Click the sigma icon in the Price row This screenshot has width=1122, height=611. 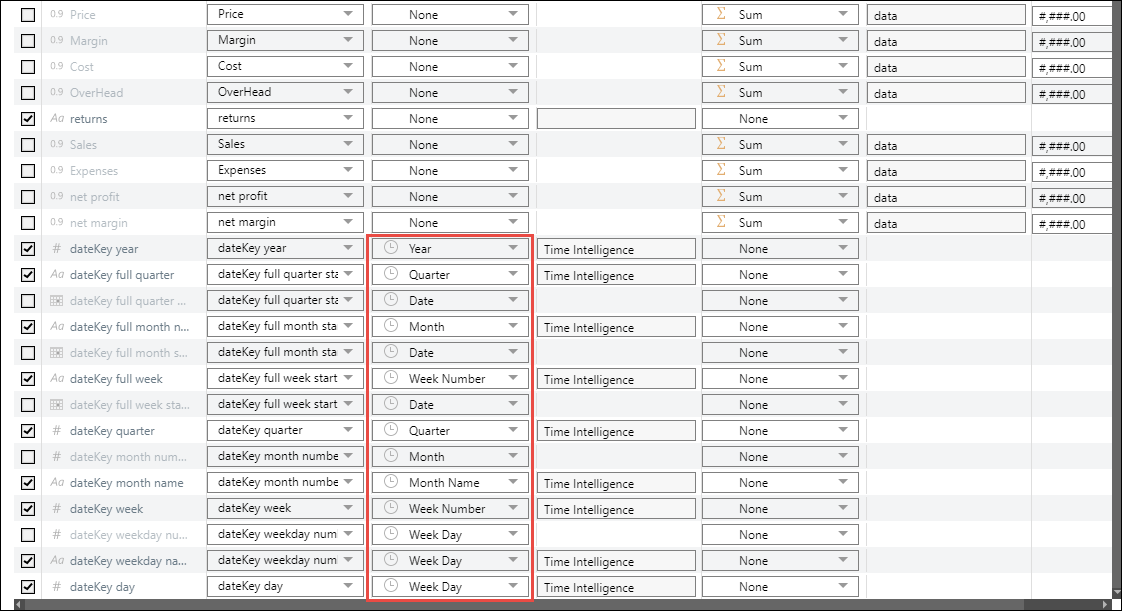click(720, 14)
